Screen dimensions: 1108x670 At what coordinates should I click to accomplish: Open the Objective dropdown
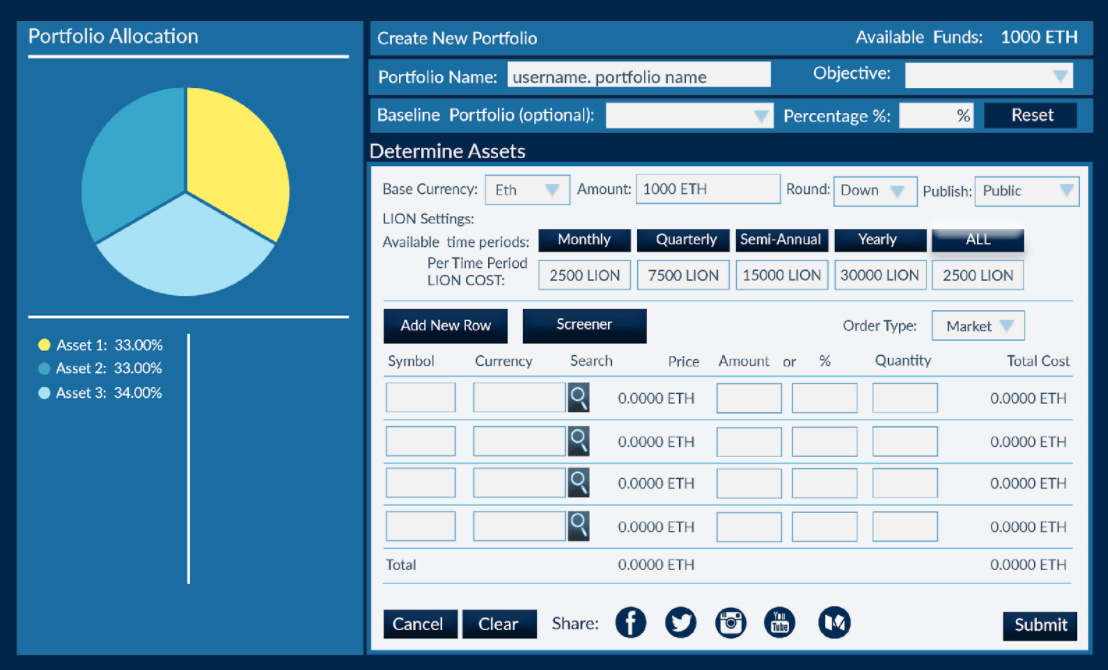(x=988, y=75)
